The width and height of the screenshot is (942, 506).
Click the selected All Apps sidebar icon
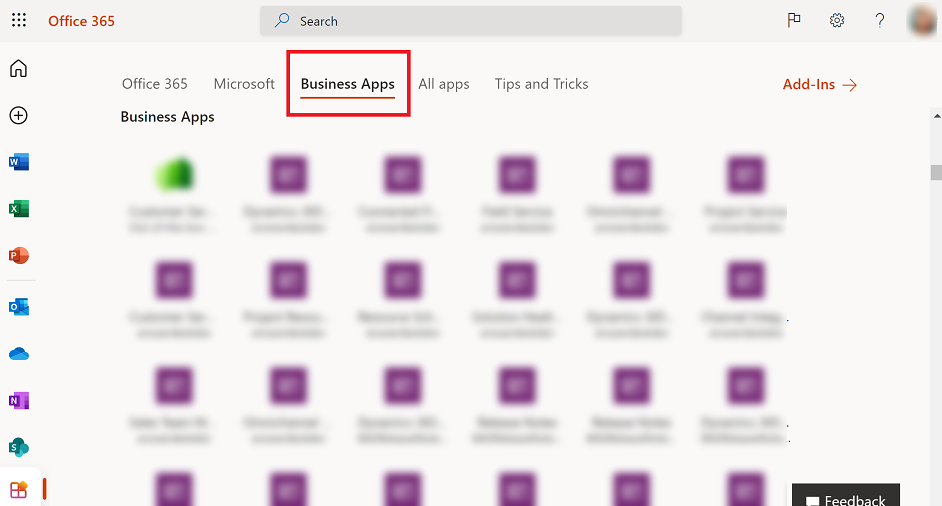[x=19, y=490]
